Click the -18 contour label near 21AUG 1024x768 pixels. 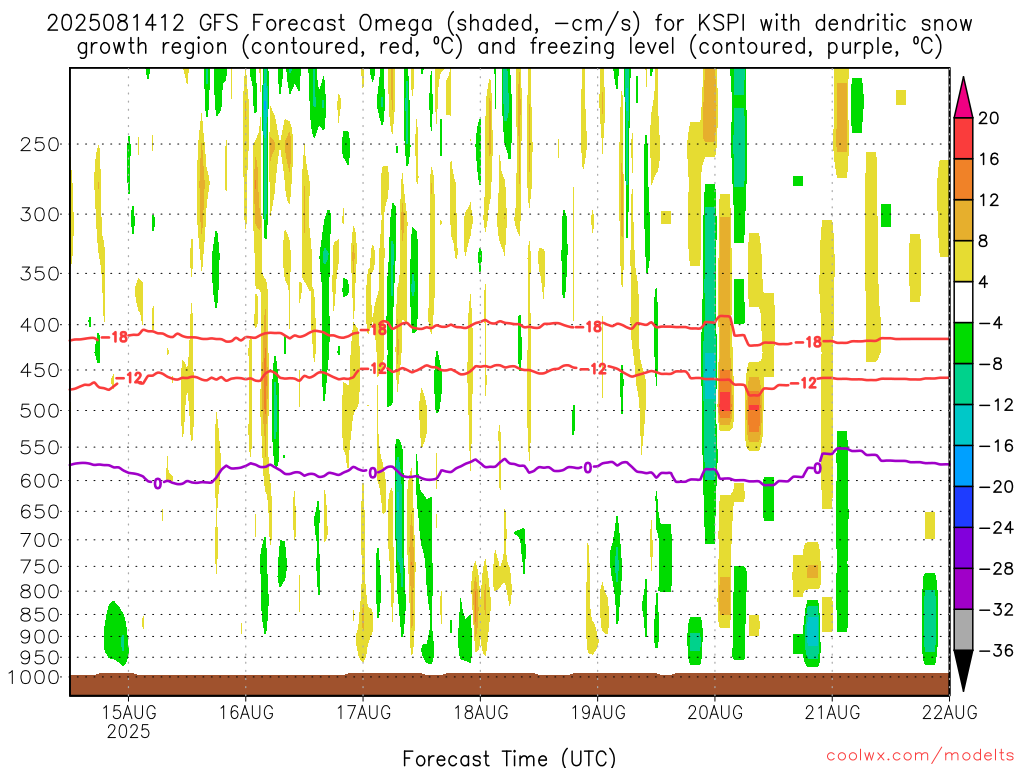(x=808, y=342)
